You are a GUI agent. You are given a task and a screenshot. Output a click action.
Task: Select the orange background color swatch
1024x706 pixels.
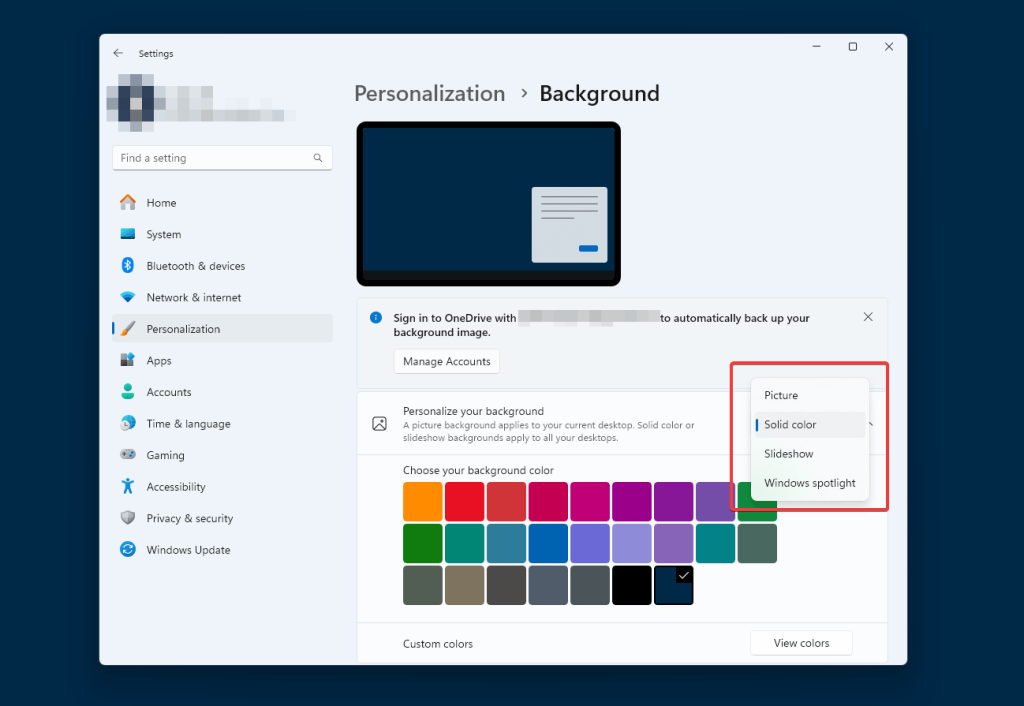(x=422, y=501)
